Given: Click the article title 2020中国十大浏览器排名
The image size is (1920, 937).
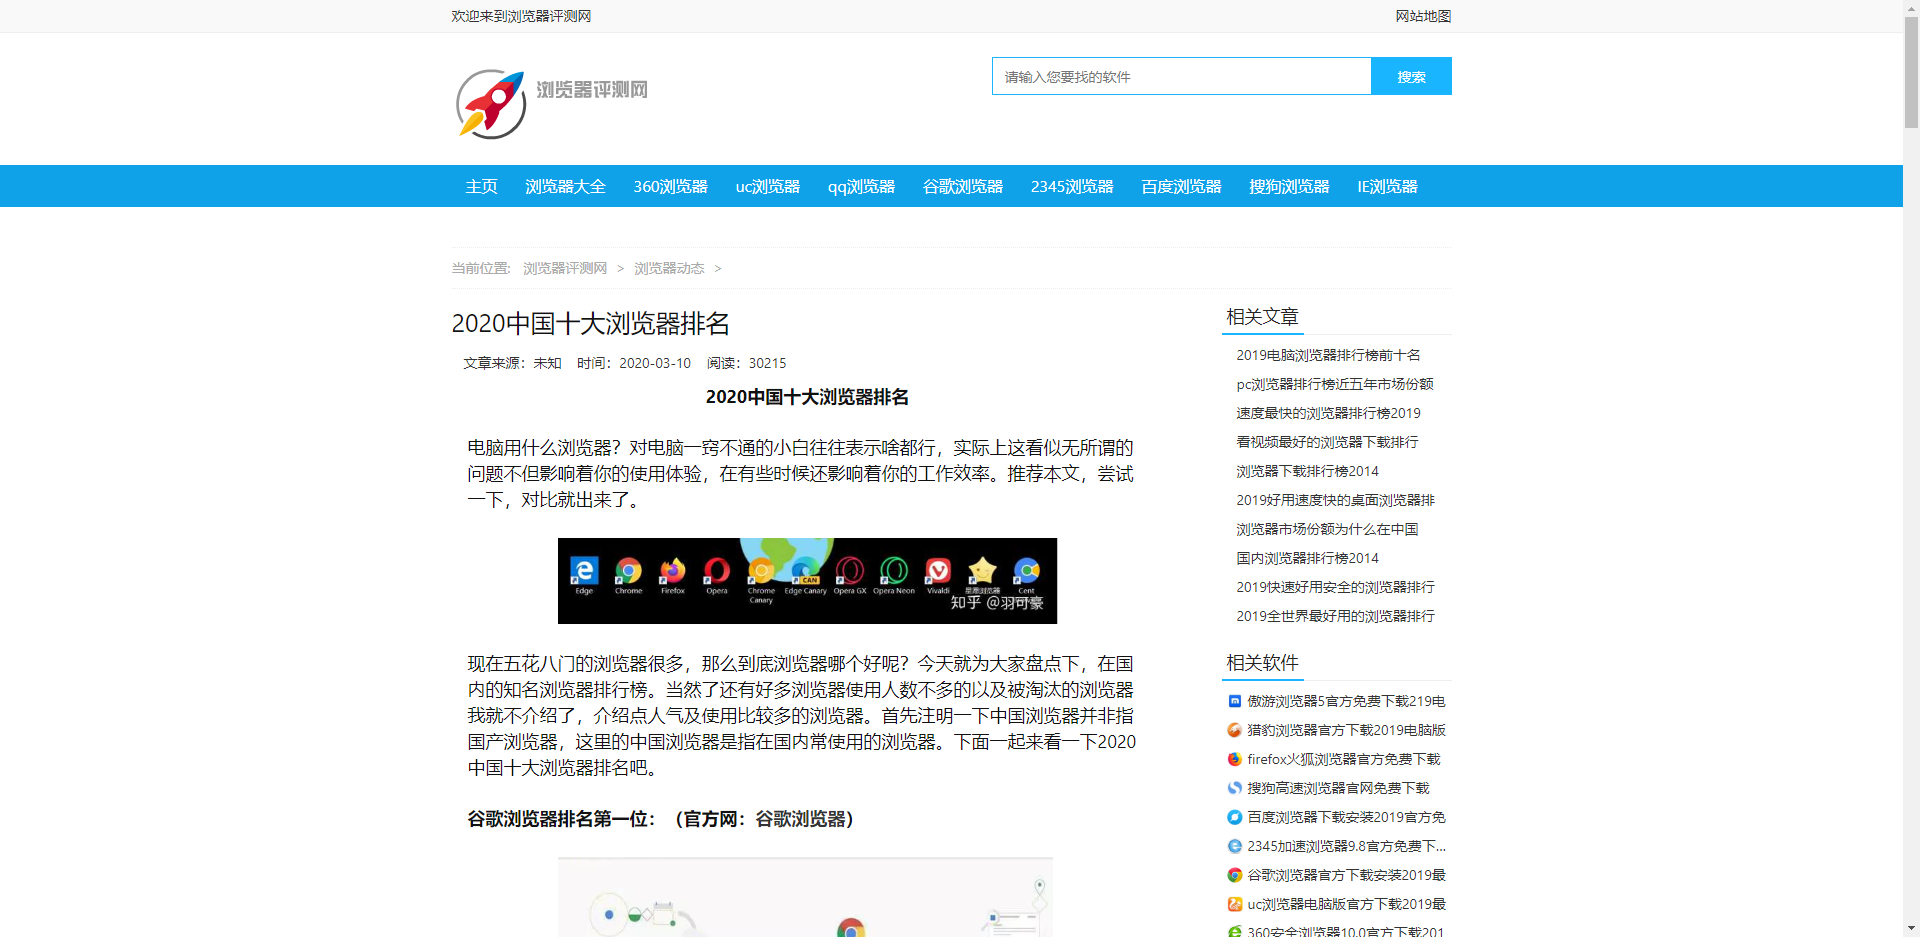Looking at the screenshot, I should pos(590,324).
